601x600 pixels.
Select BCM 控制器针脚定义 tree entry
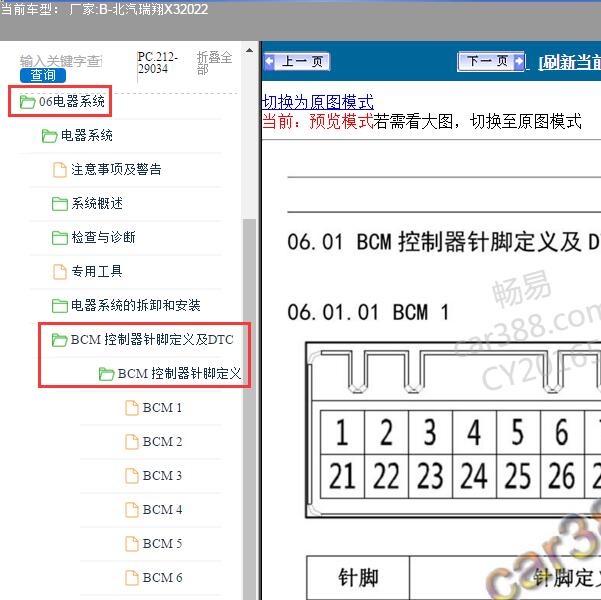coord(179,373)
